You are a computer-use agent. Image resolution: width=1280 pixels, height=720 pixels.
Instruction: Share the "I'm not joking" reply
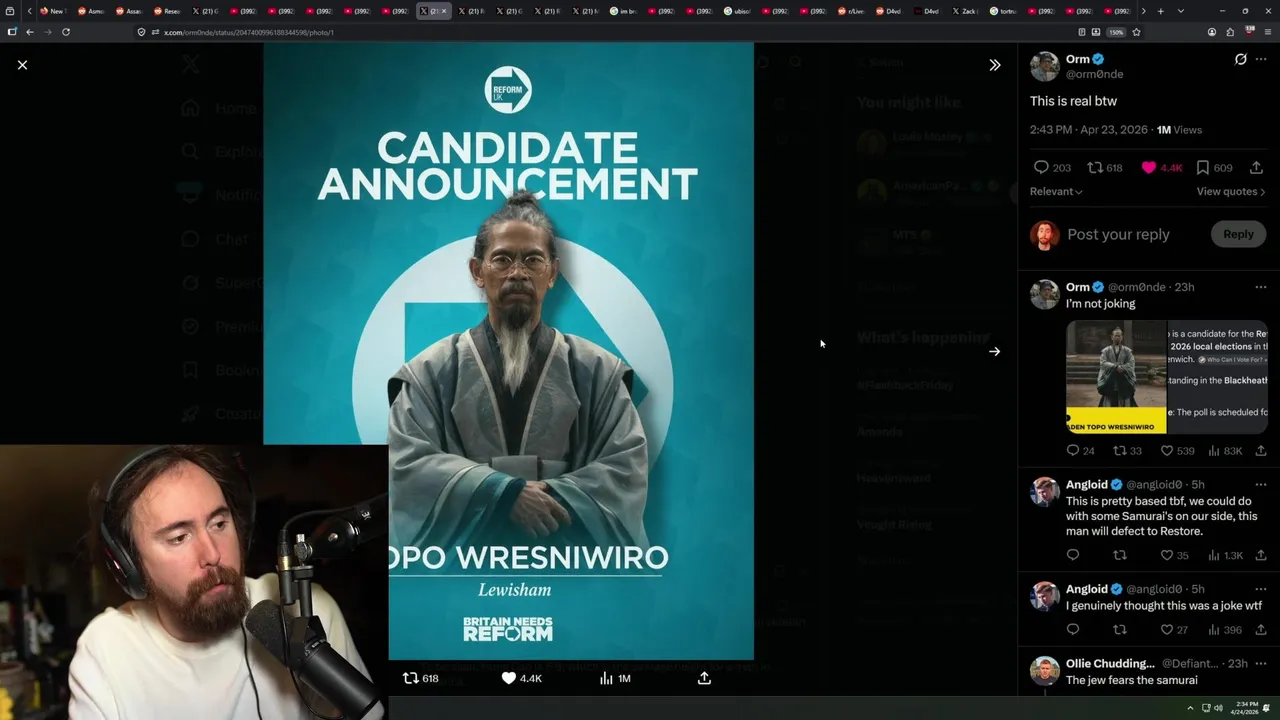[1261, 451]
